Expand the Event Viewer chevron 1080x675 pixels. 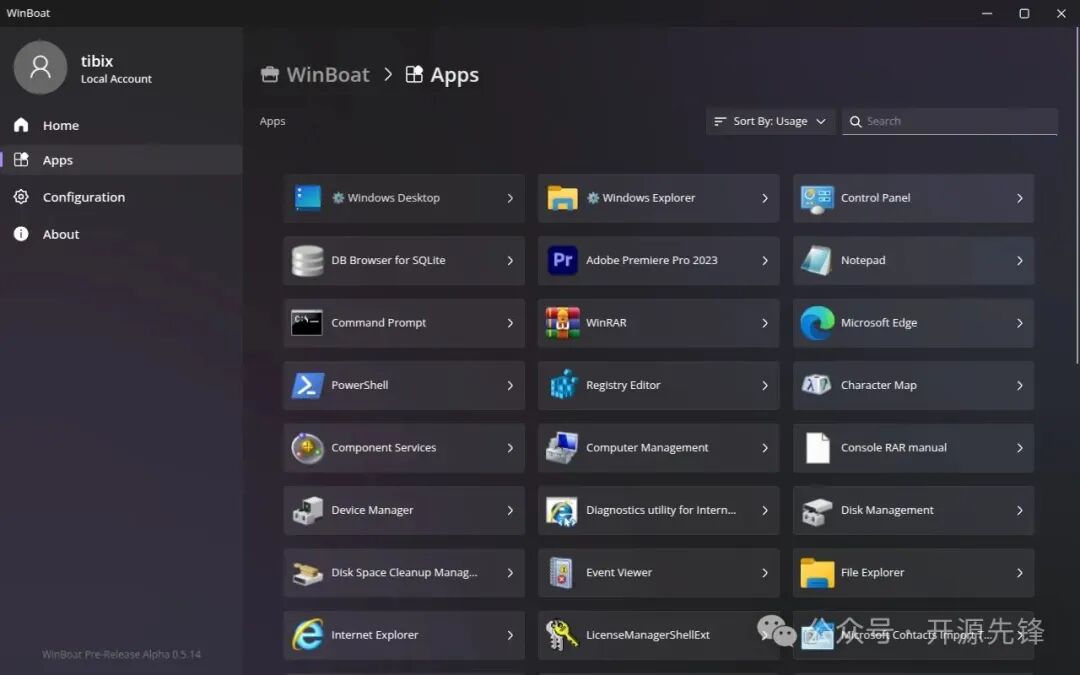765,573
